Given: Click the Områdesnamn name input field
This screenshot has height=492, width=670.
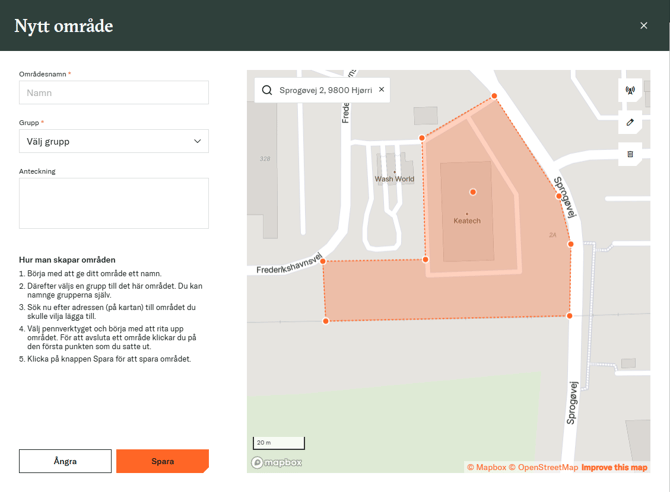Looking at the screenshot, I should (113, 92).
